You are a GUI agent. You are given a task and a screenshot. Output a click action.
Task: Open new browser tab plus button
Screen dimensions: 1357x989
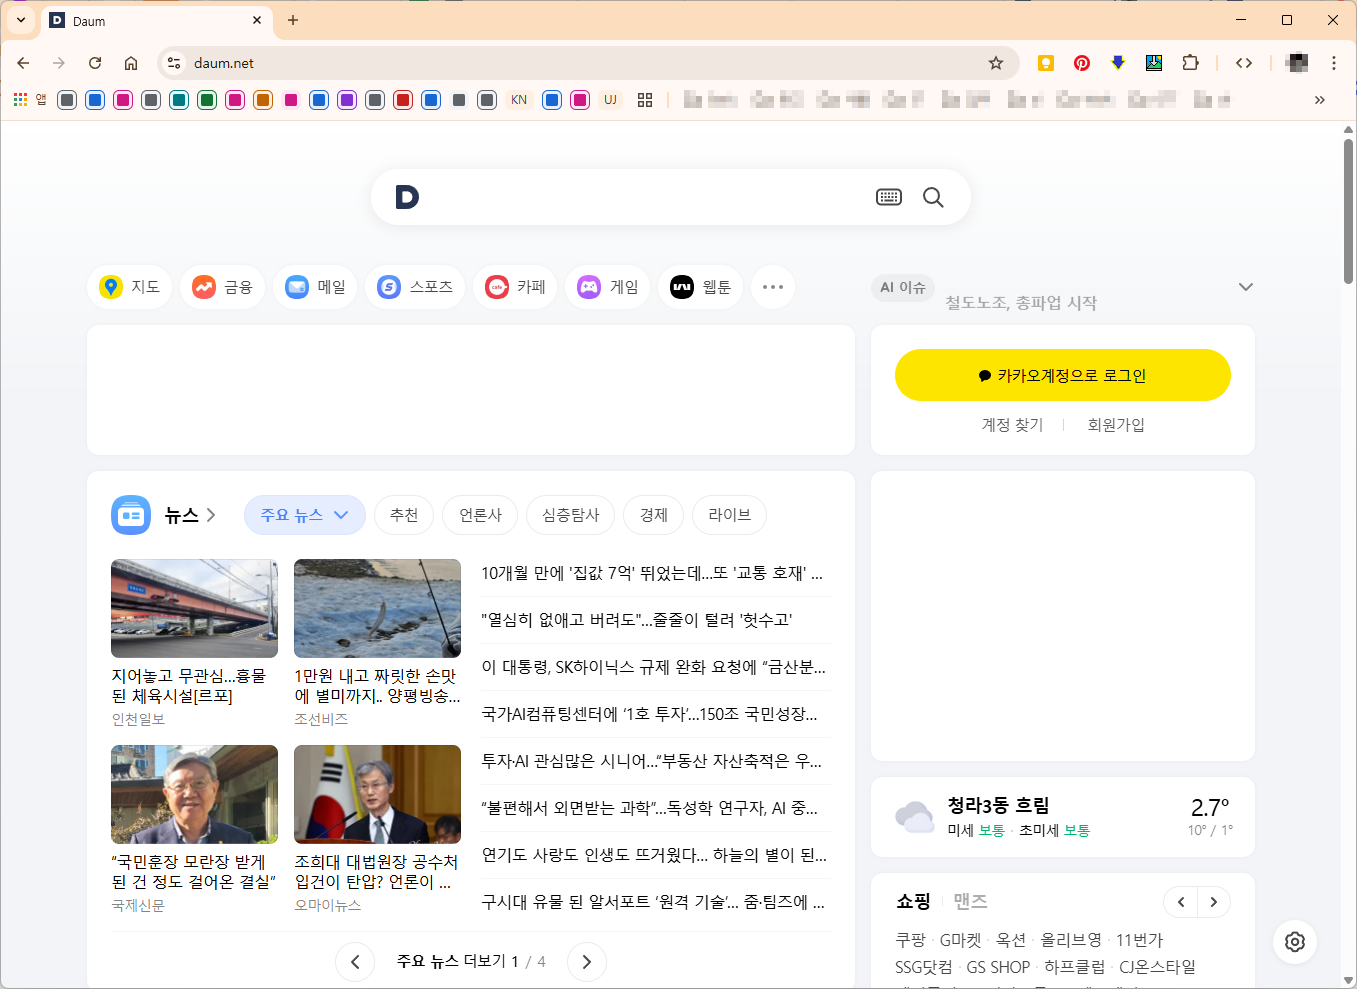293,20
